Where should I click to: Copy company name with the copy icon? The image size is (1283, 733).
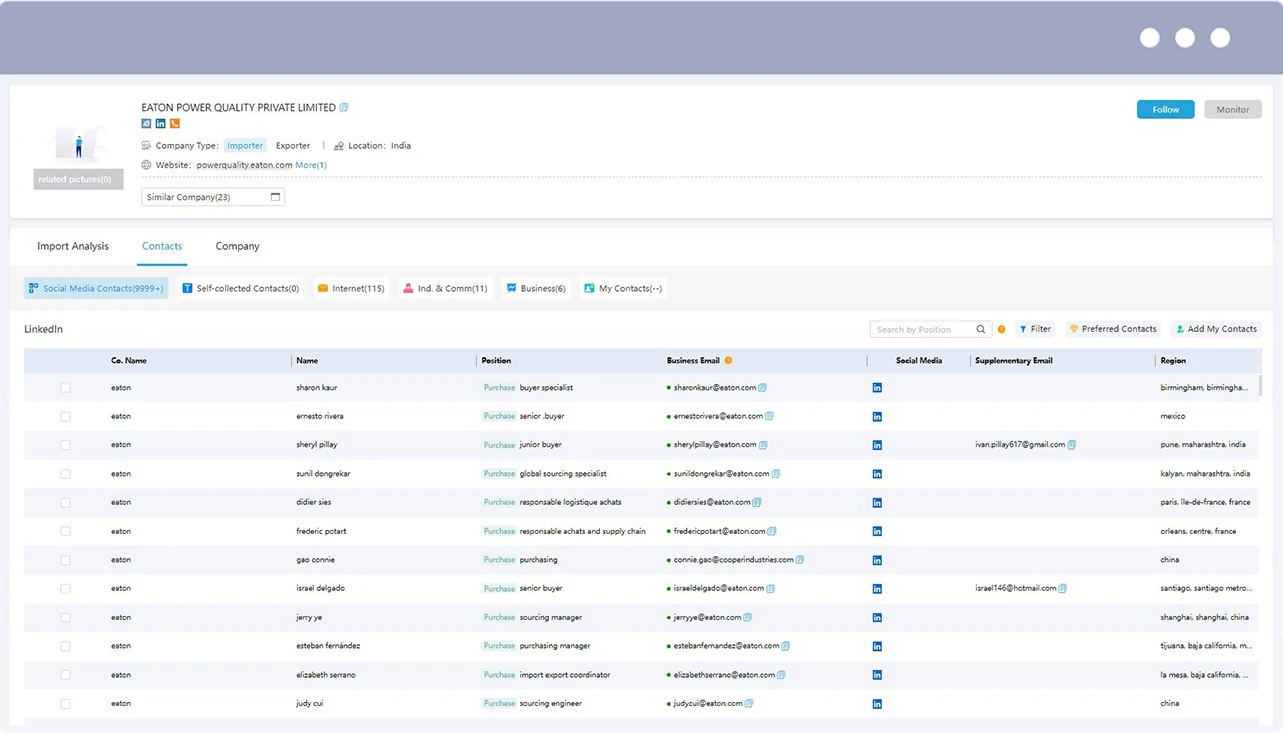(x=344, y=107)
